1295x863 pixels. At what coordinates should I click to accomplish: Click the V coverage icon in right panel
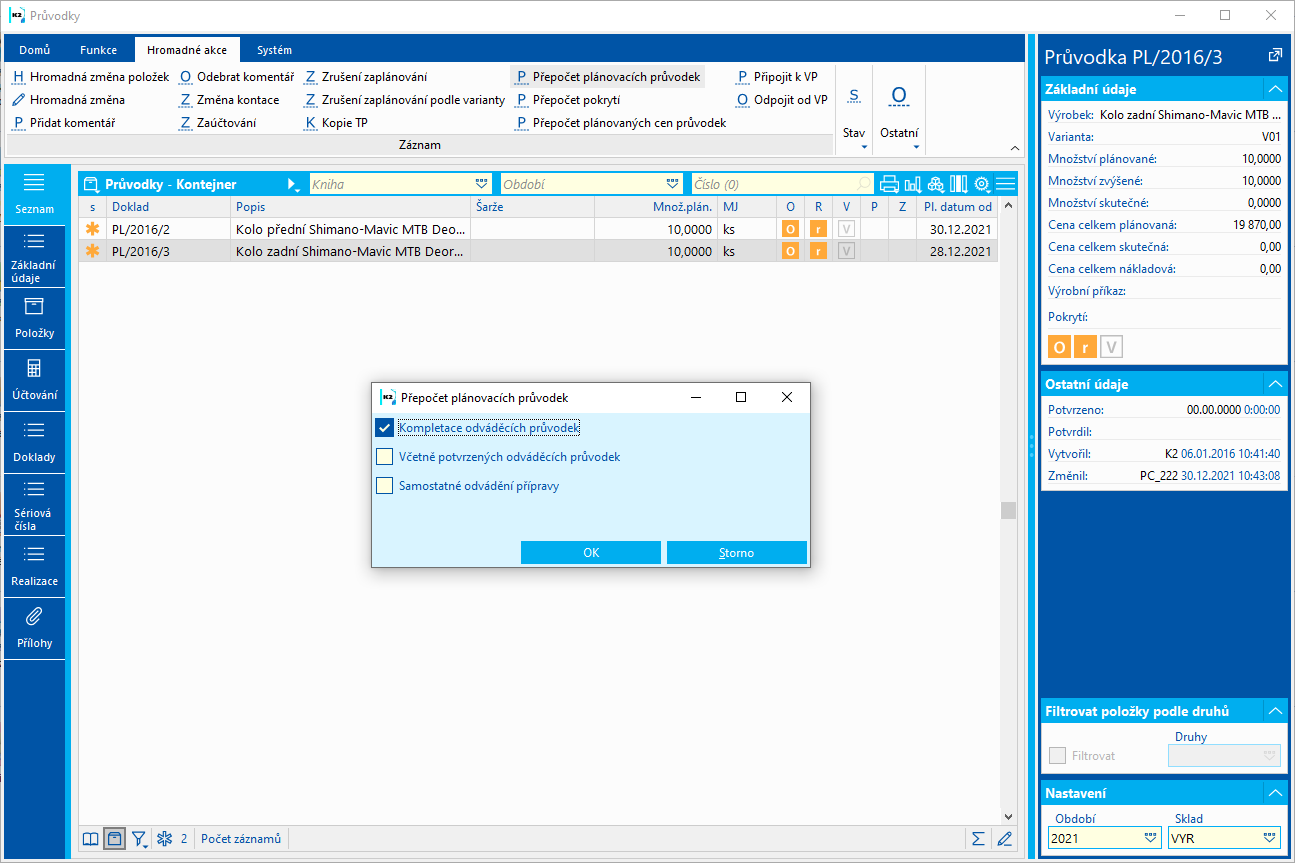click(x=1112, y=347)
